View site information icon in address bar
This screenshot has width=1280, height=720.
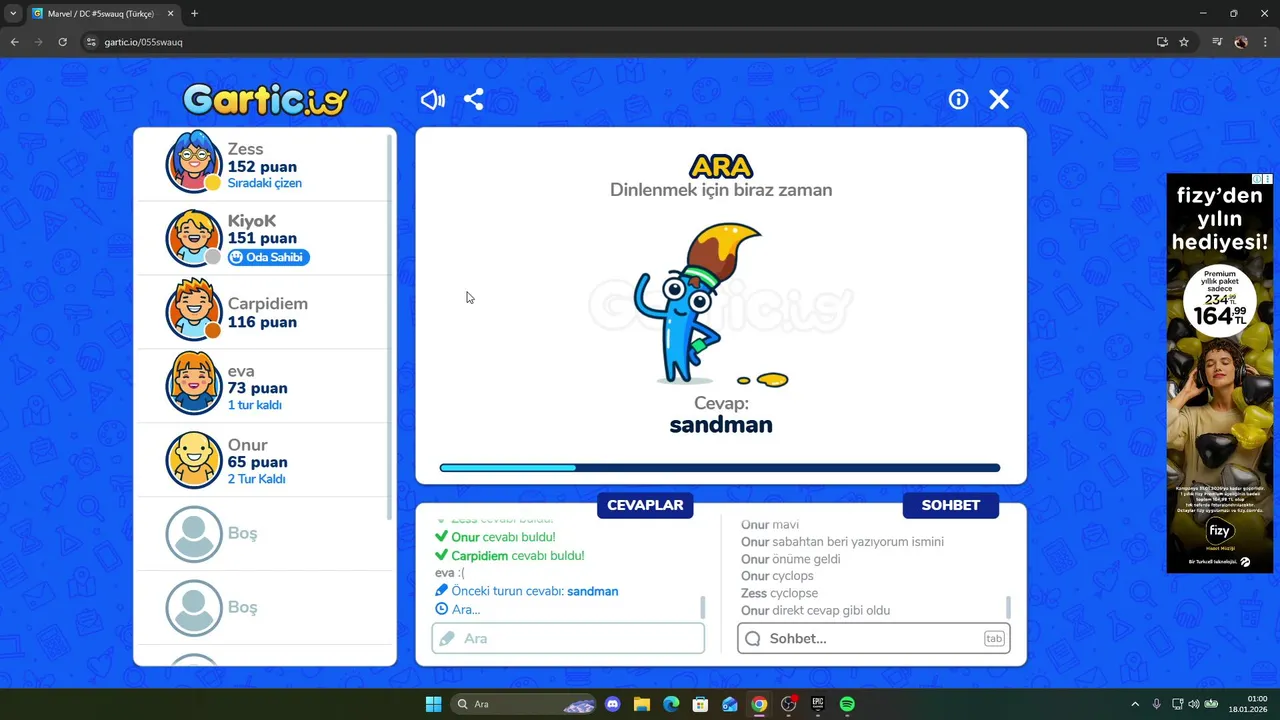point(91,42)
